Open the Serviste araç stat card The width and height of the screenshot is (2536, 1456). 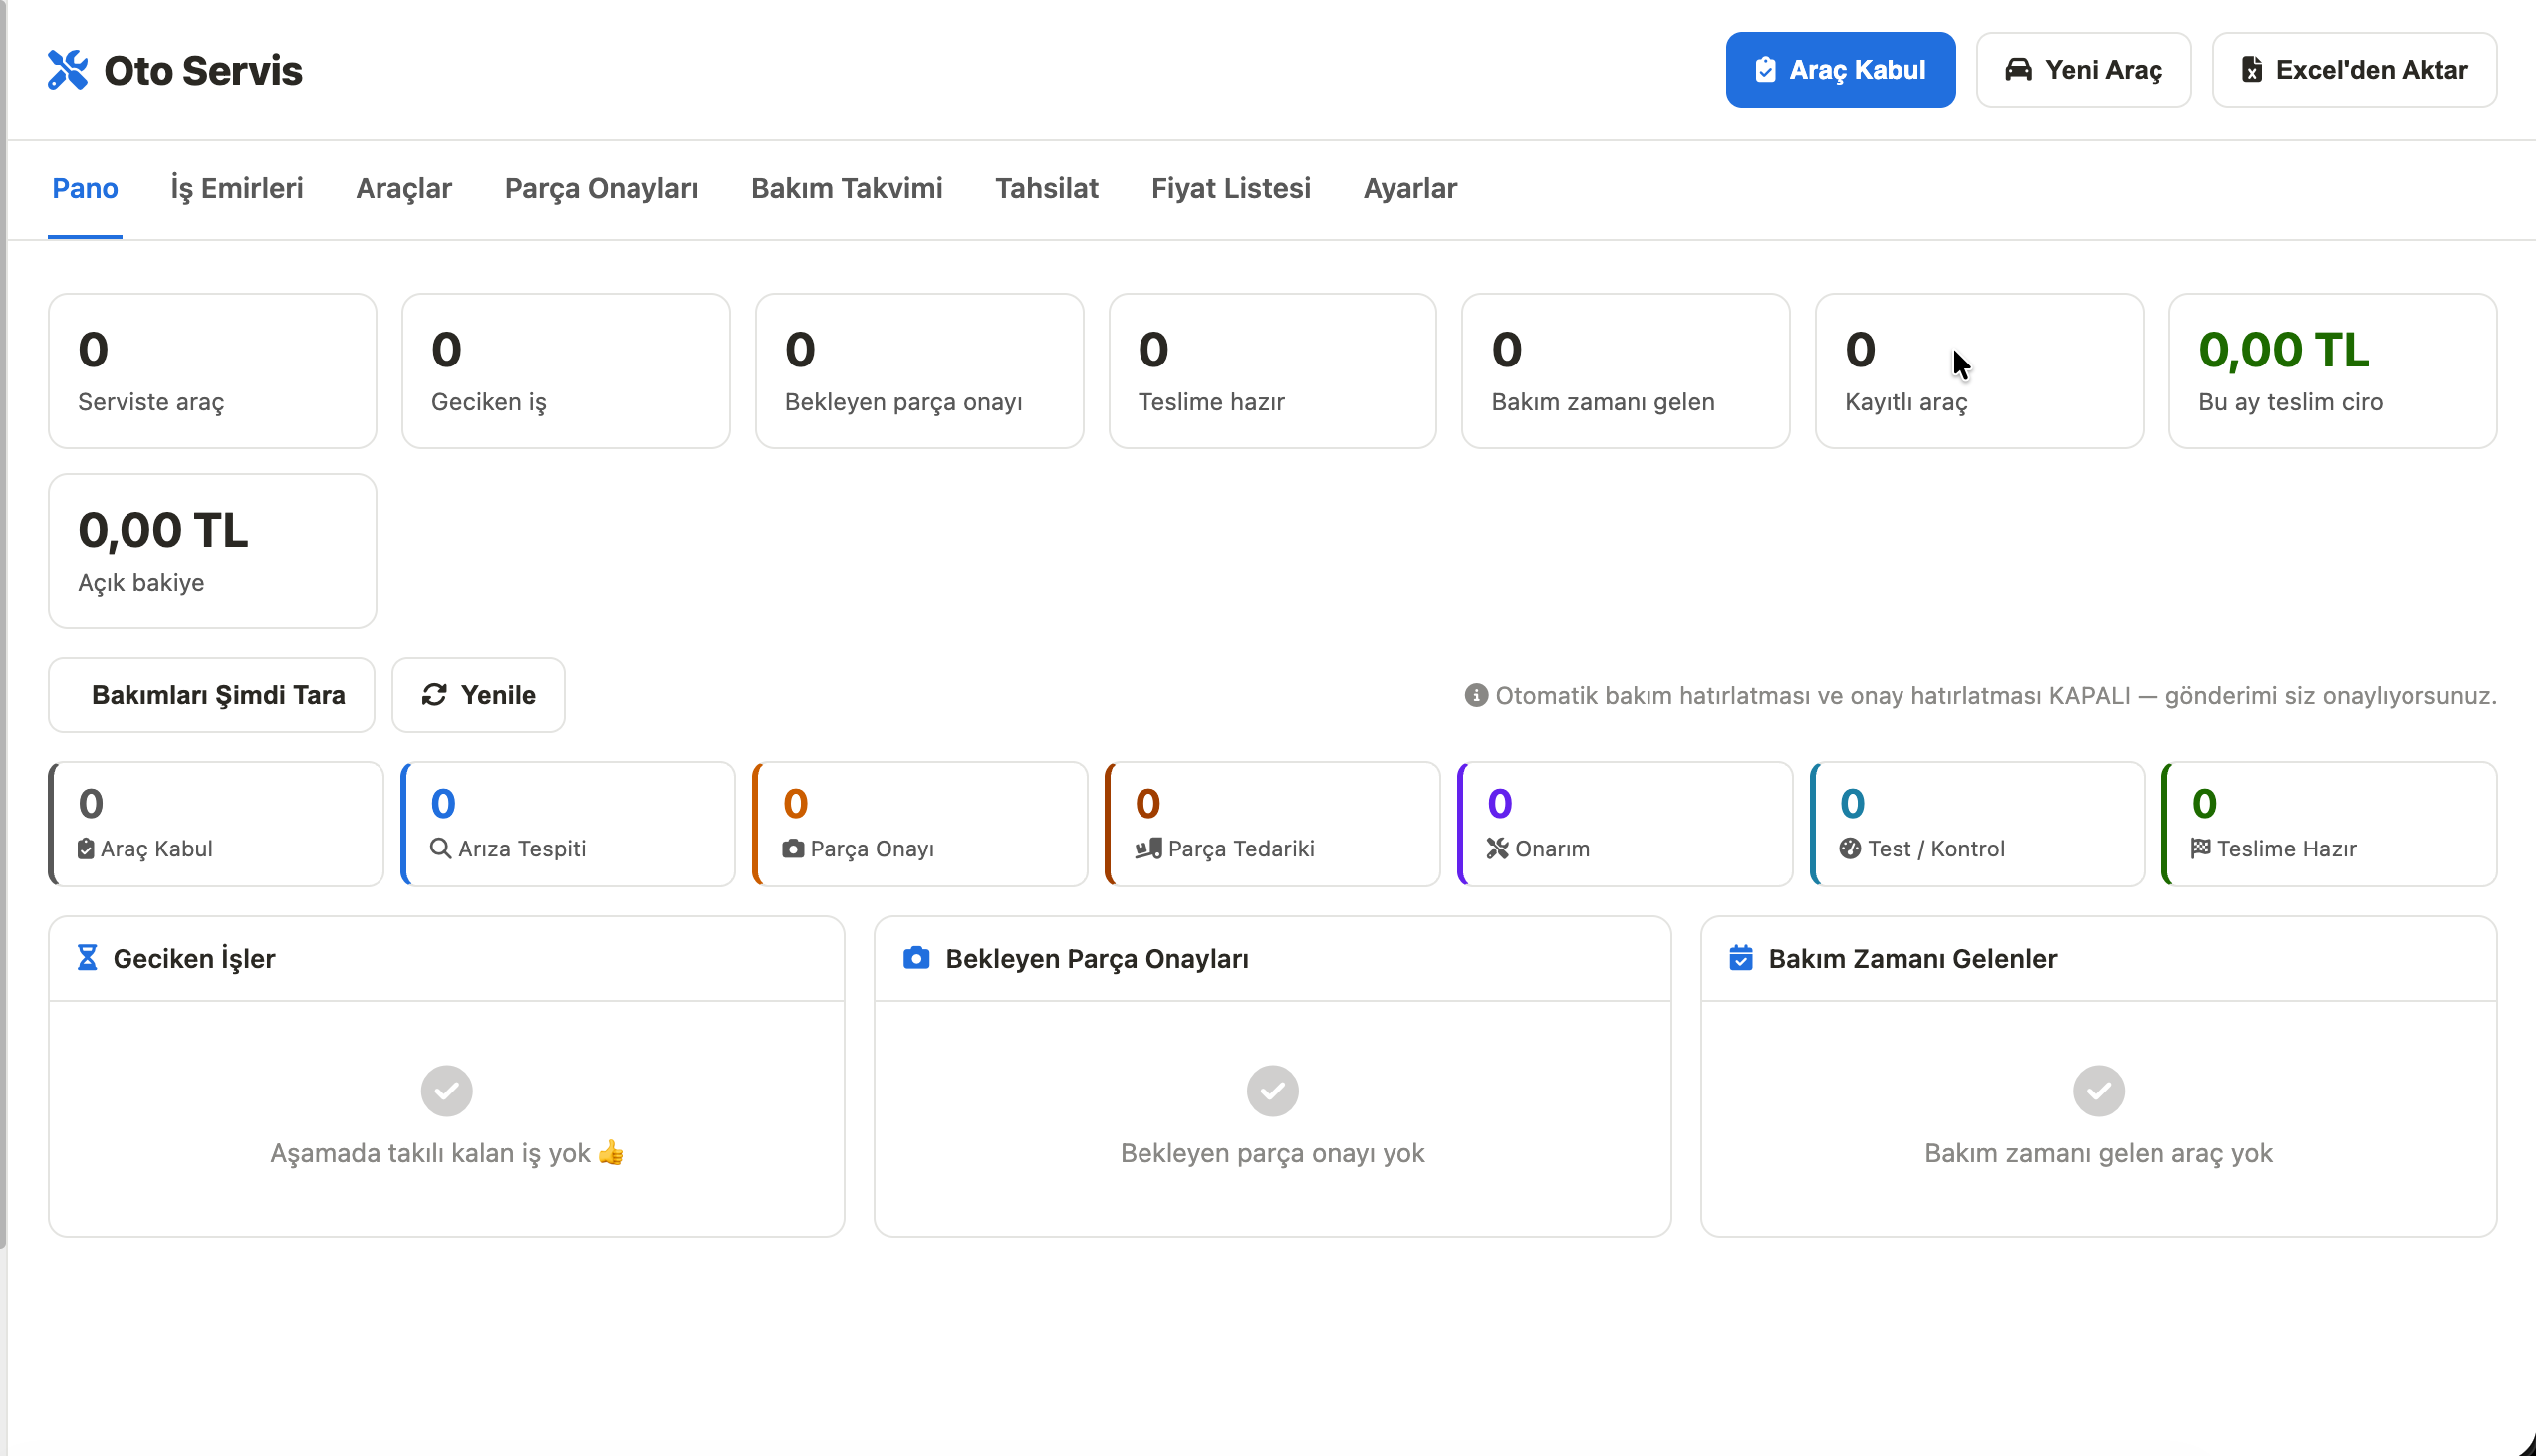(213, 371)
